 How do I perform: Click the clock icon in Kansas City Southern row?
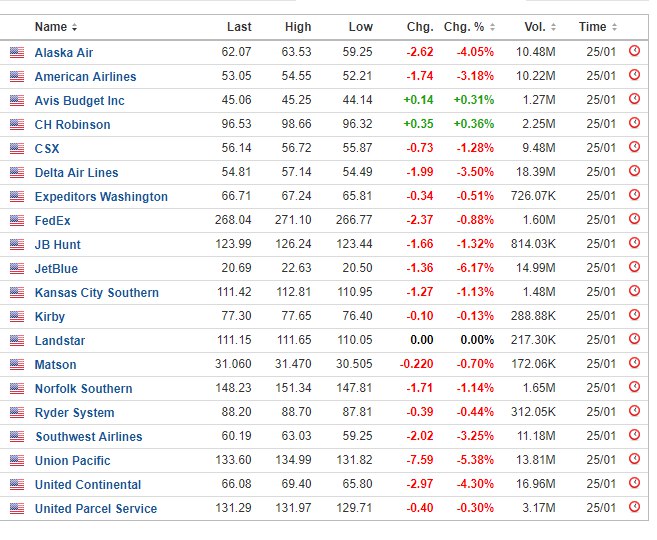634,291
